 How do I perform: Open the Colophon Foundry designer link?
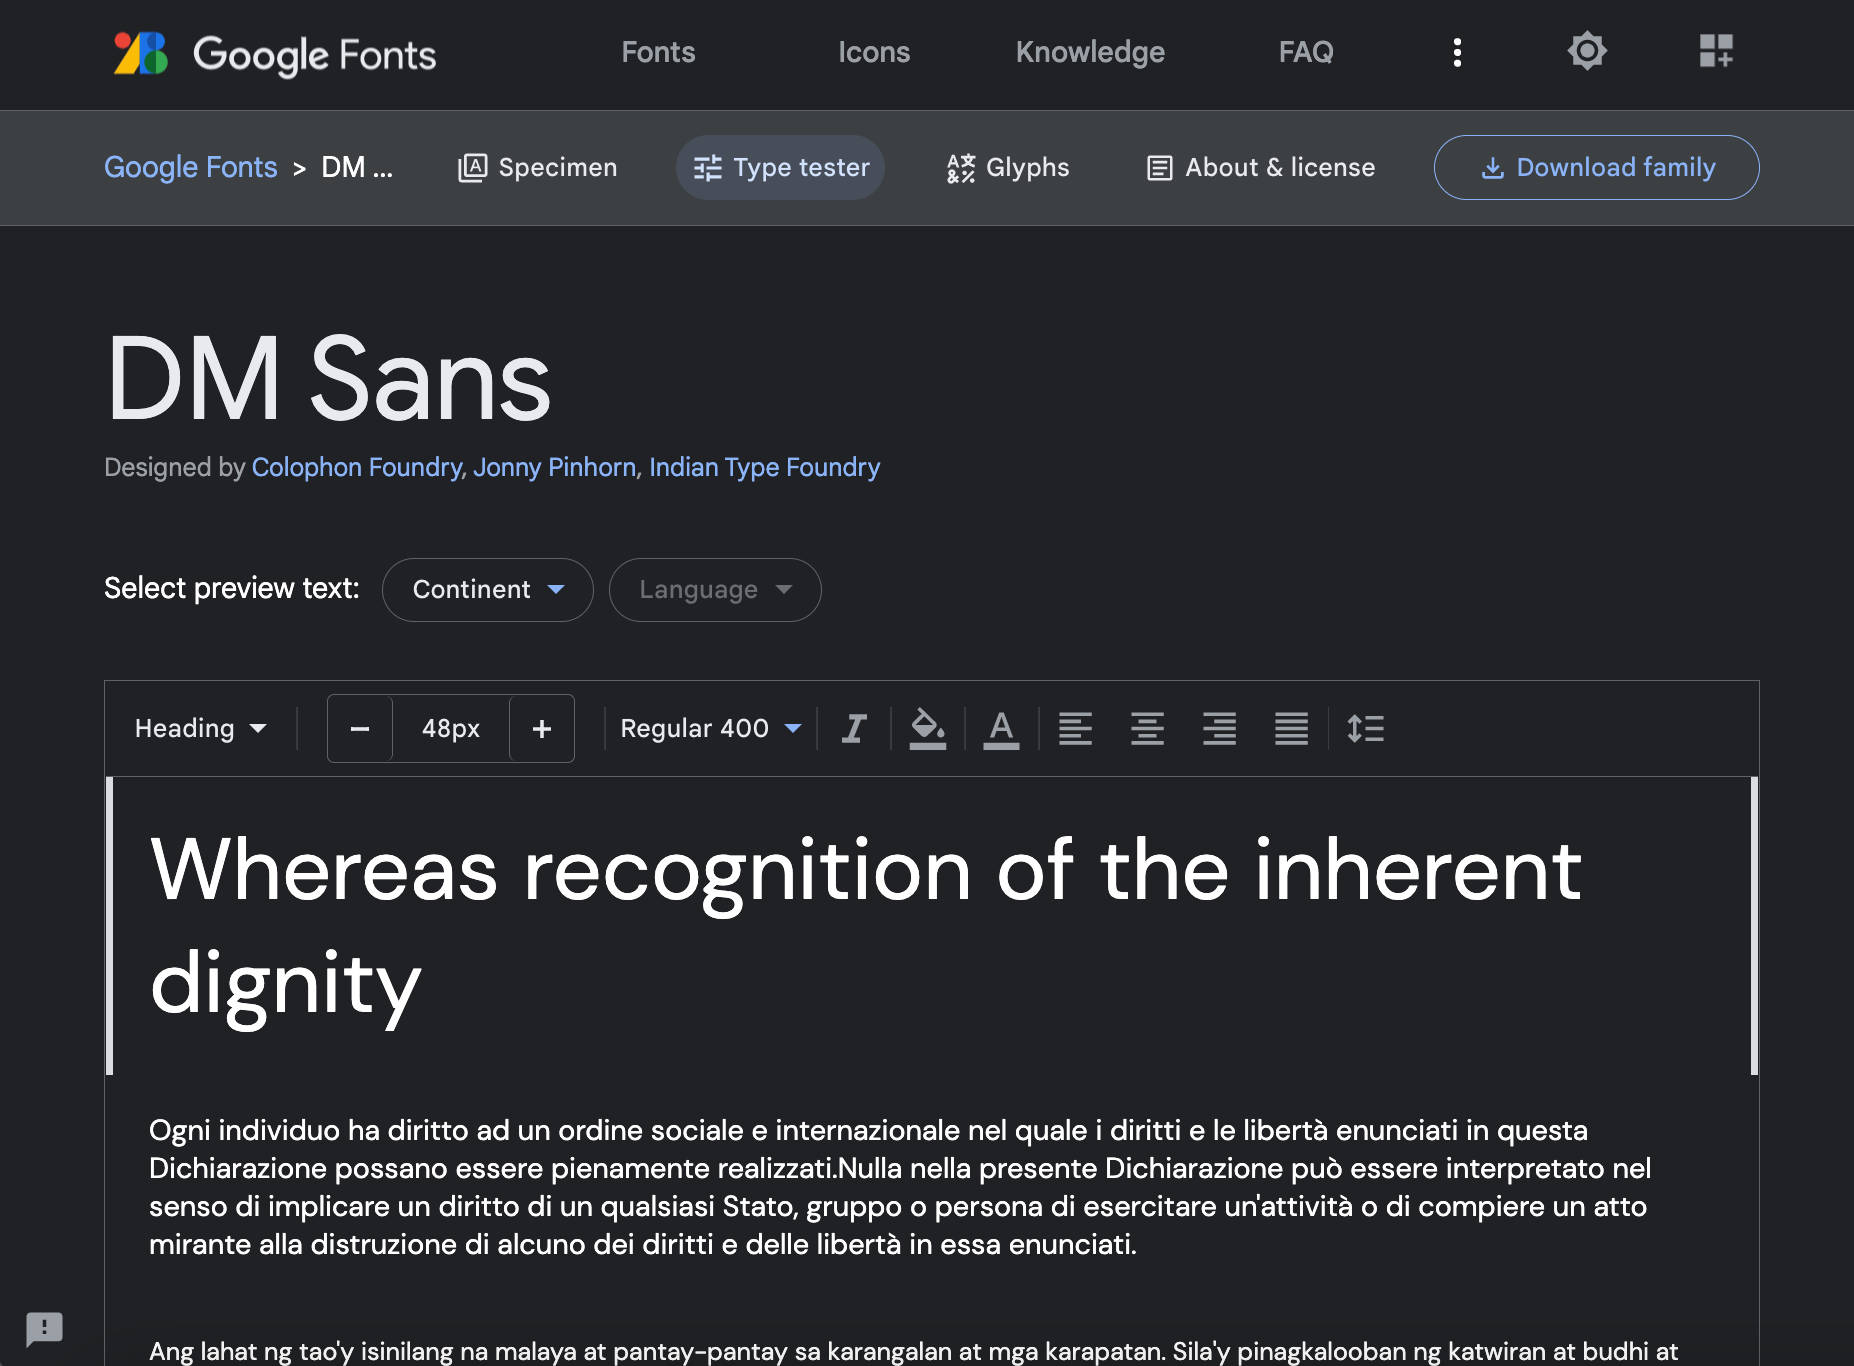coord(354,467)
